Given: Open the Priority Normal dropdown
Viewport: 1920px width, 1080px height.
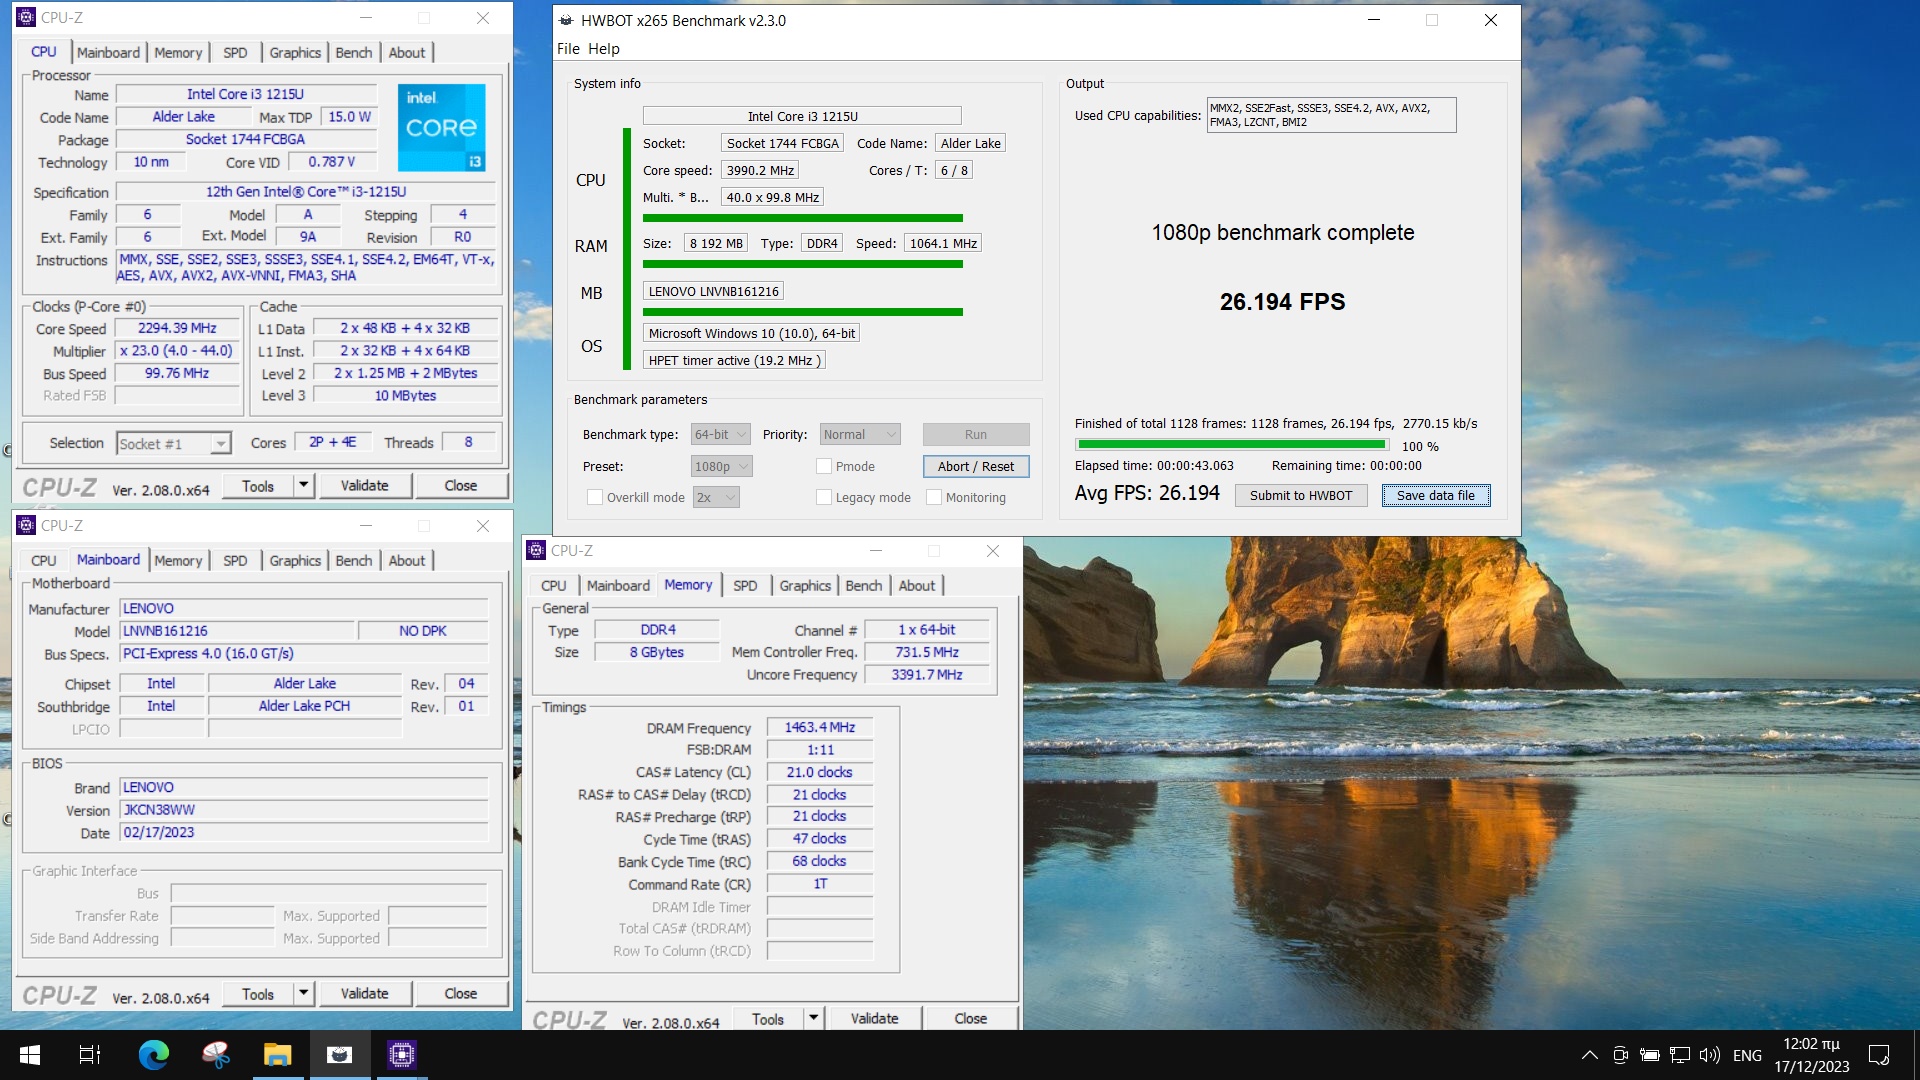Looking at the screenshot, I should (860, 434).
